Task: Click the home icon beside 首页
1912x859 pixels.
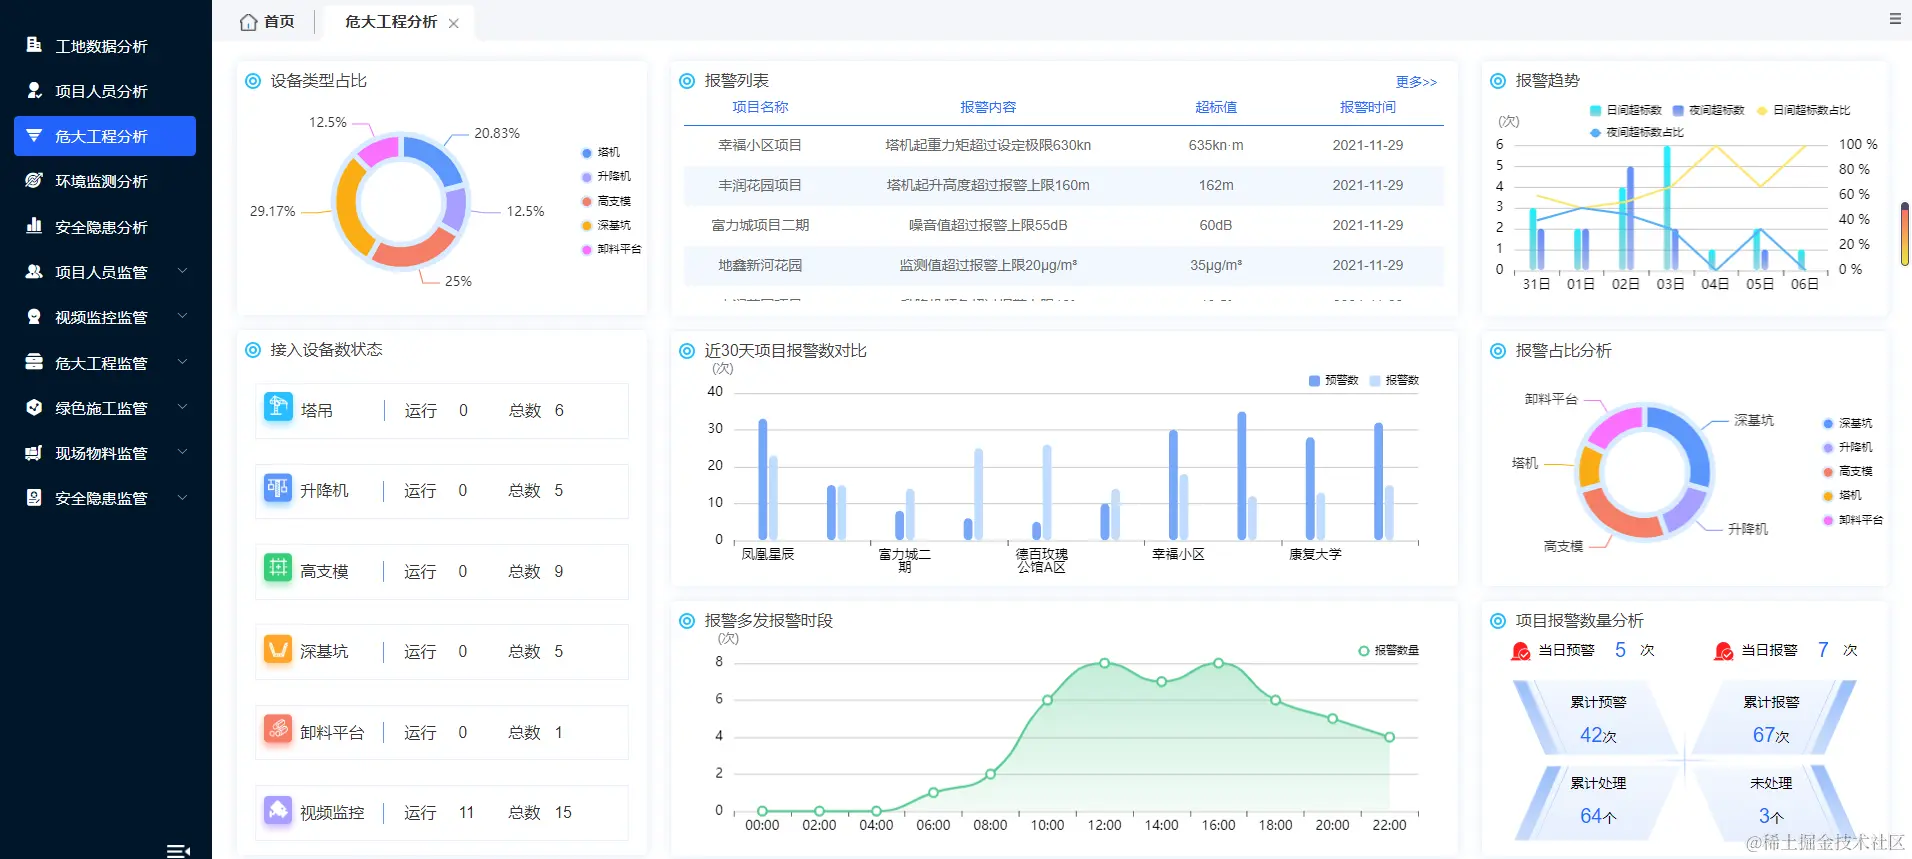Action: tap(249, 22)
